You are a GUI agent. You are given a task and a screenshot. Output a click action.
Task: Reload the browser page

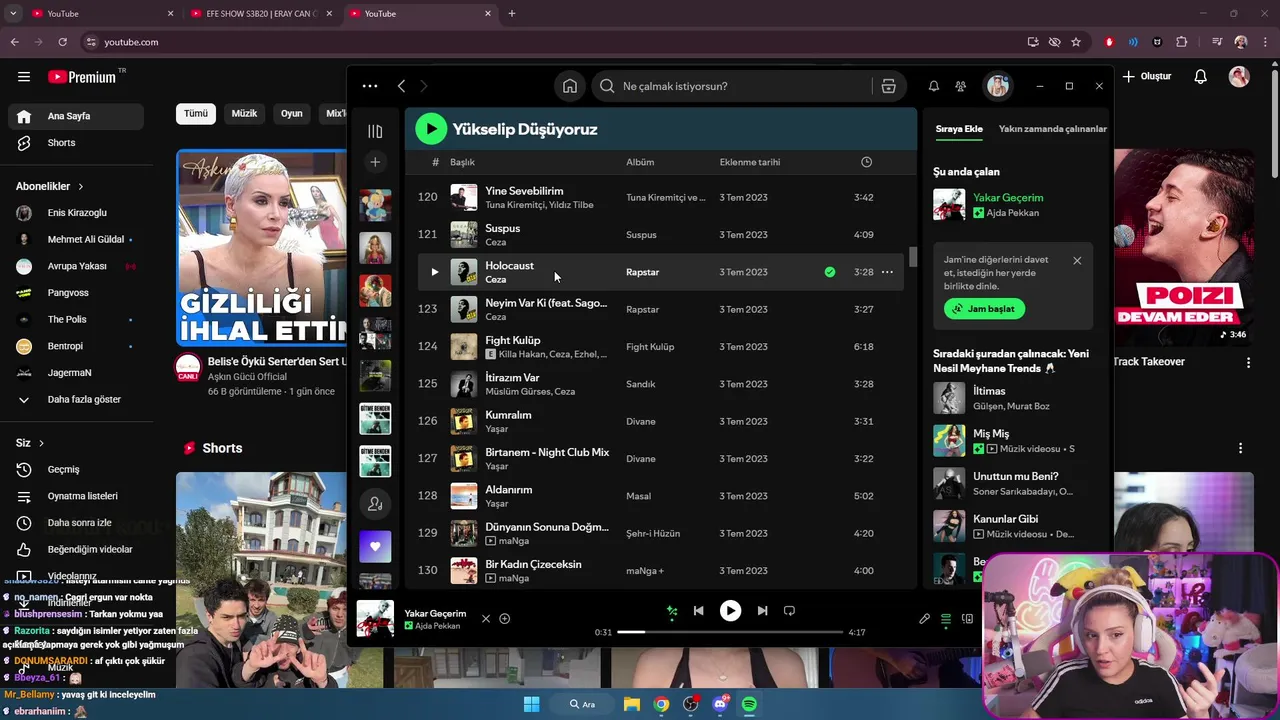62,42
